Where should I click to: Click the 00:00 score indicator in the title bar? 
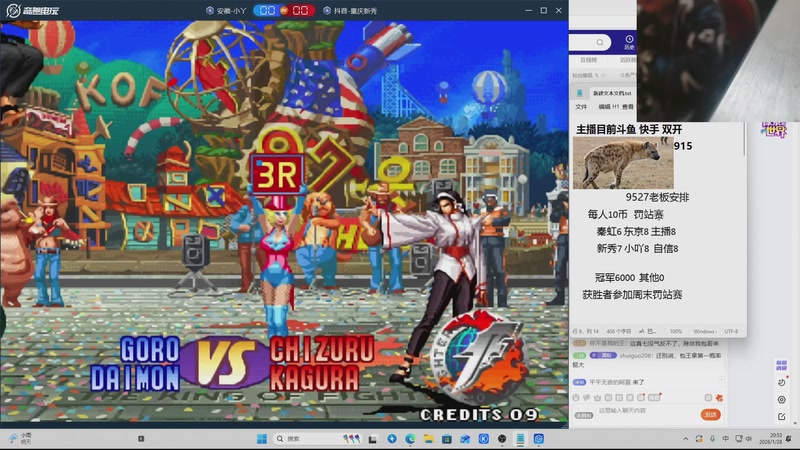pos(284,10)
